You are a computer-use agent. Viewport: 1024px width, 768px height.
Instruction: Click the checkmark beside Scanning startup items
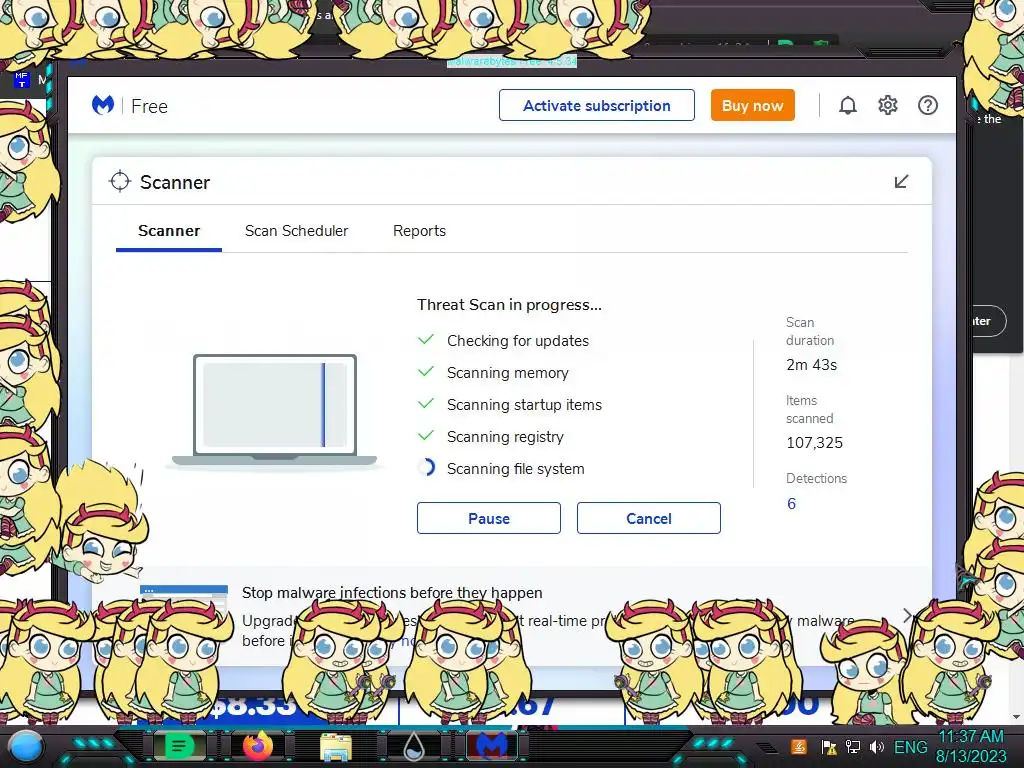click(426, 404)
